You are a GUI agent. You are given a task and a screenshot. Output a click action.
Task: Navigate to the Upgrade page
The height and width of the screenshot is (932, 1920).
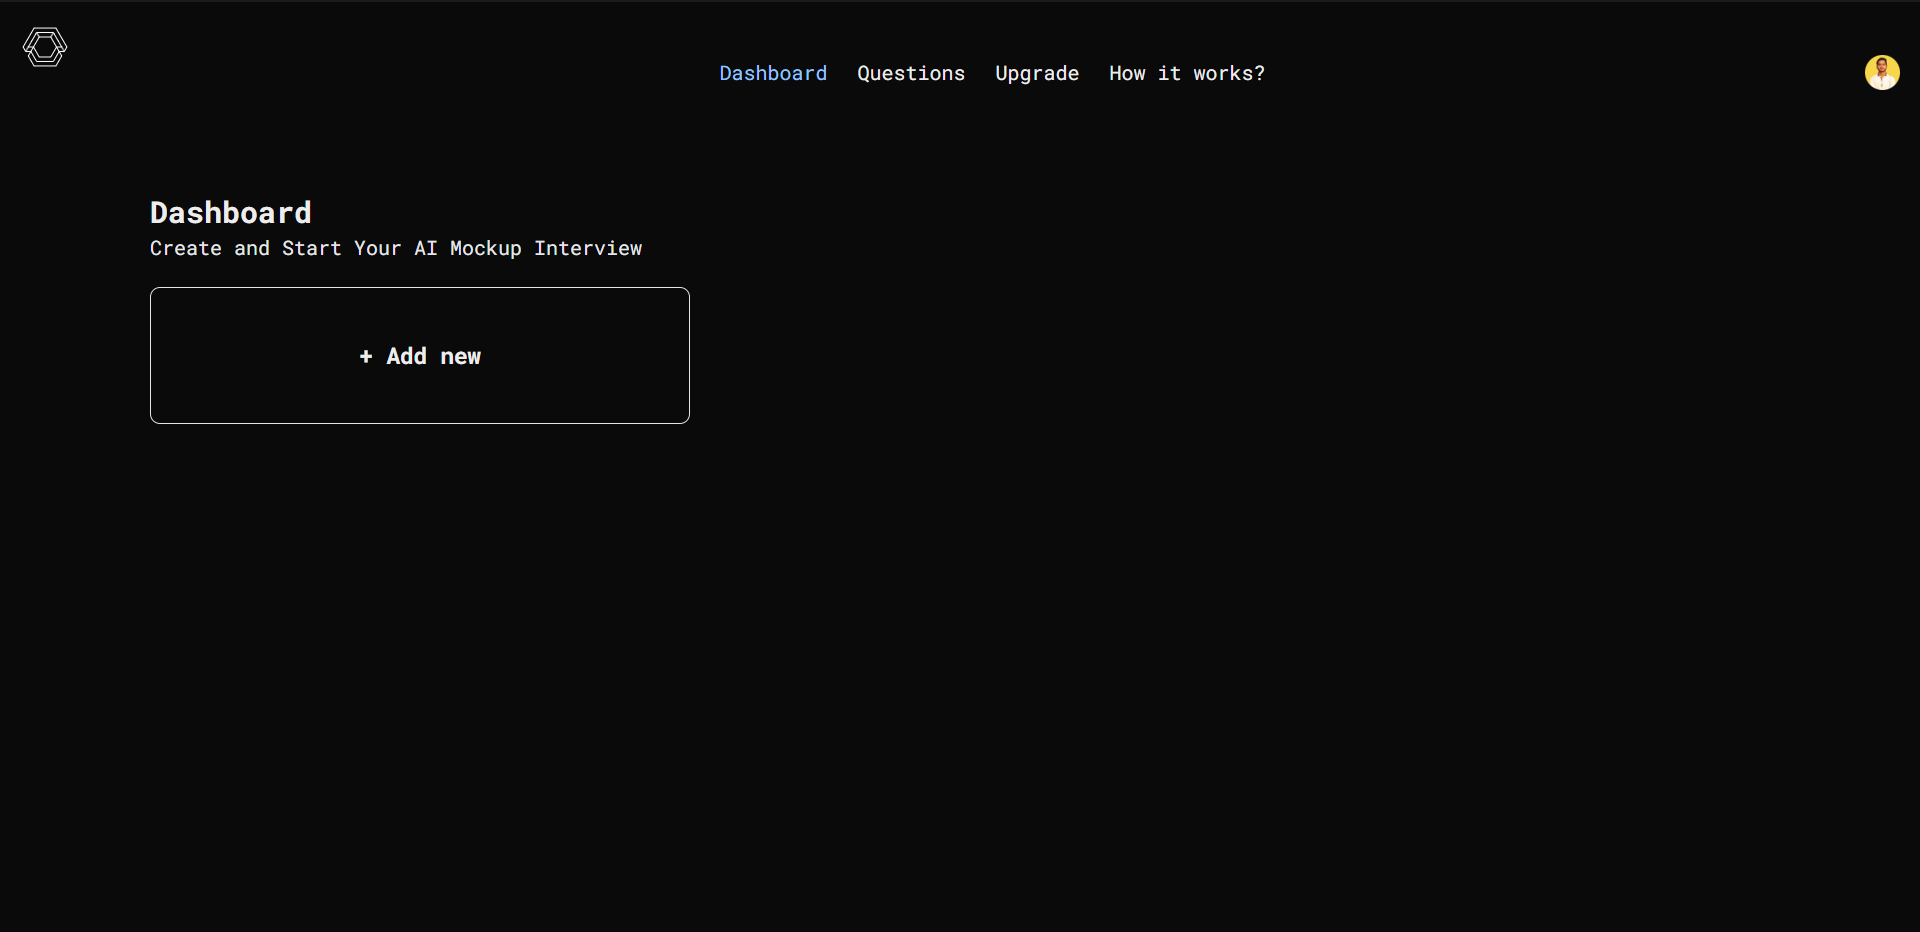[x=1036, y=74]
